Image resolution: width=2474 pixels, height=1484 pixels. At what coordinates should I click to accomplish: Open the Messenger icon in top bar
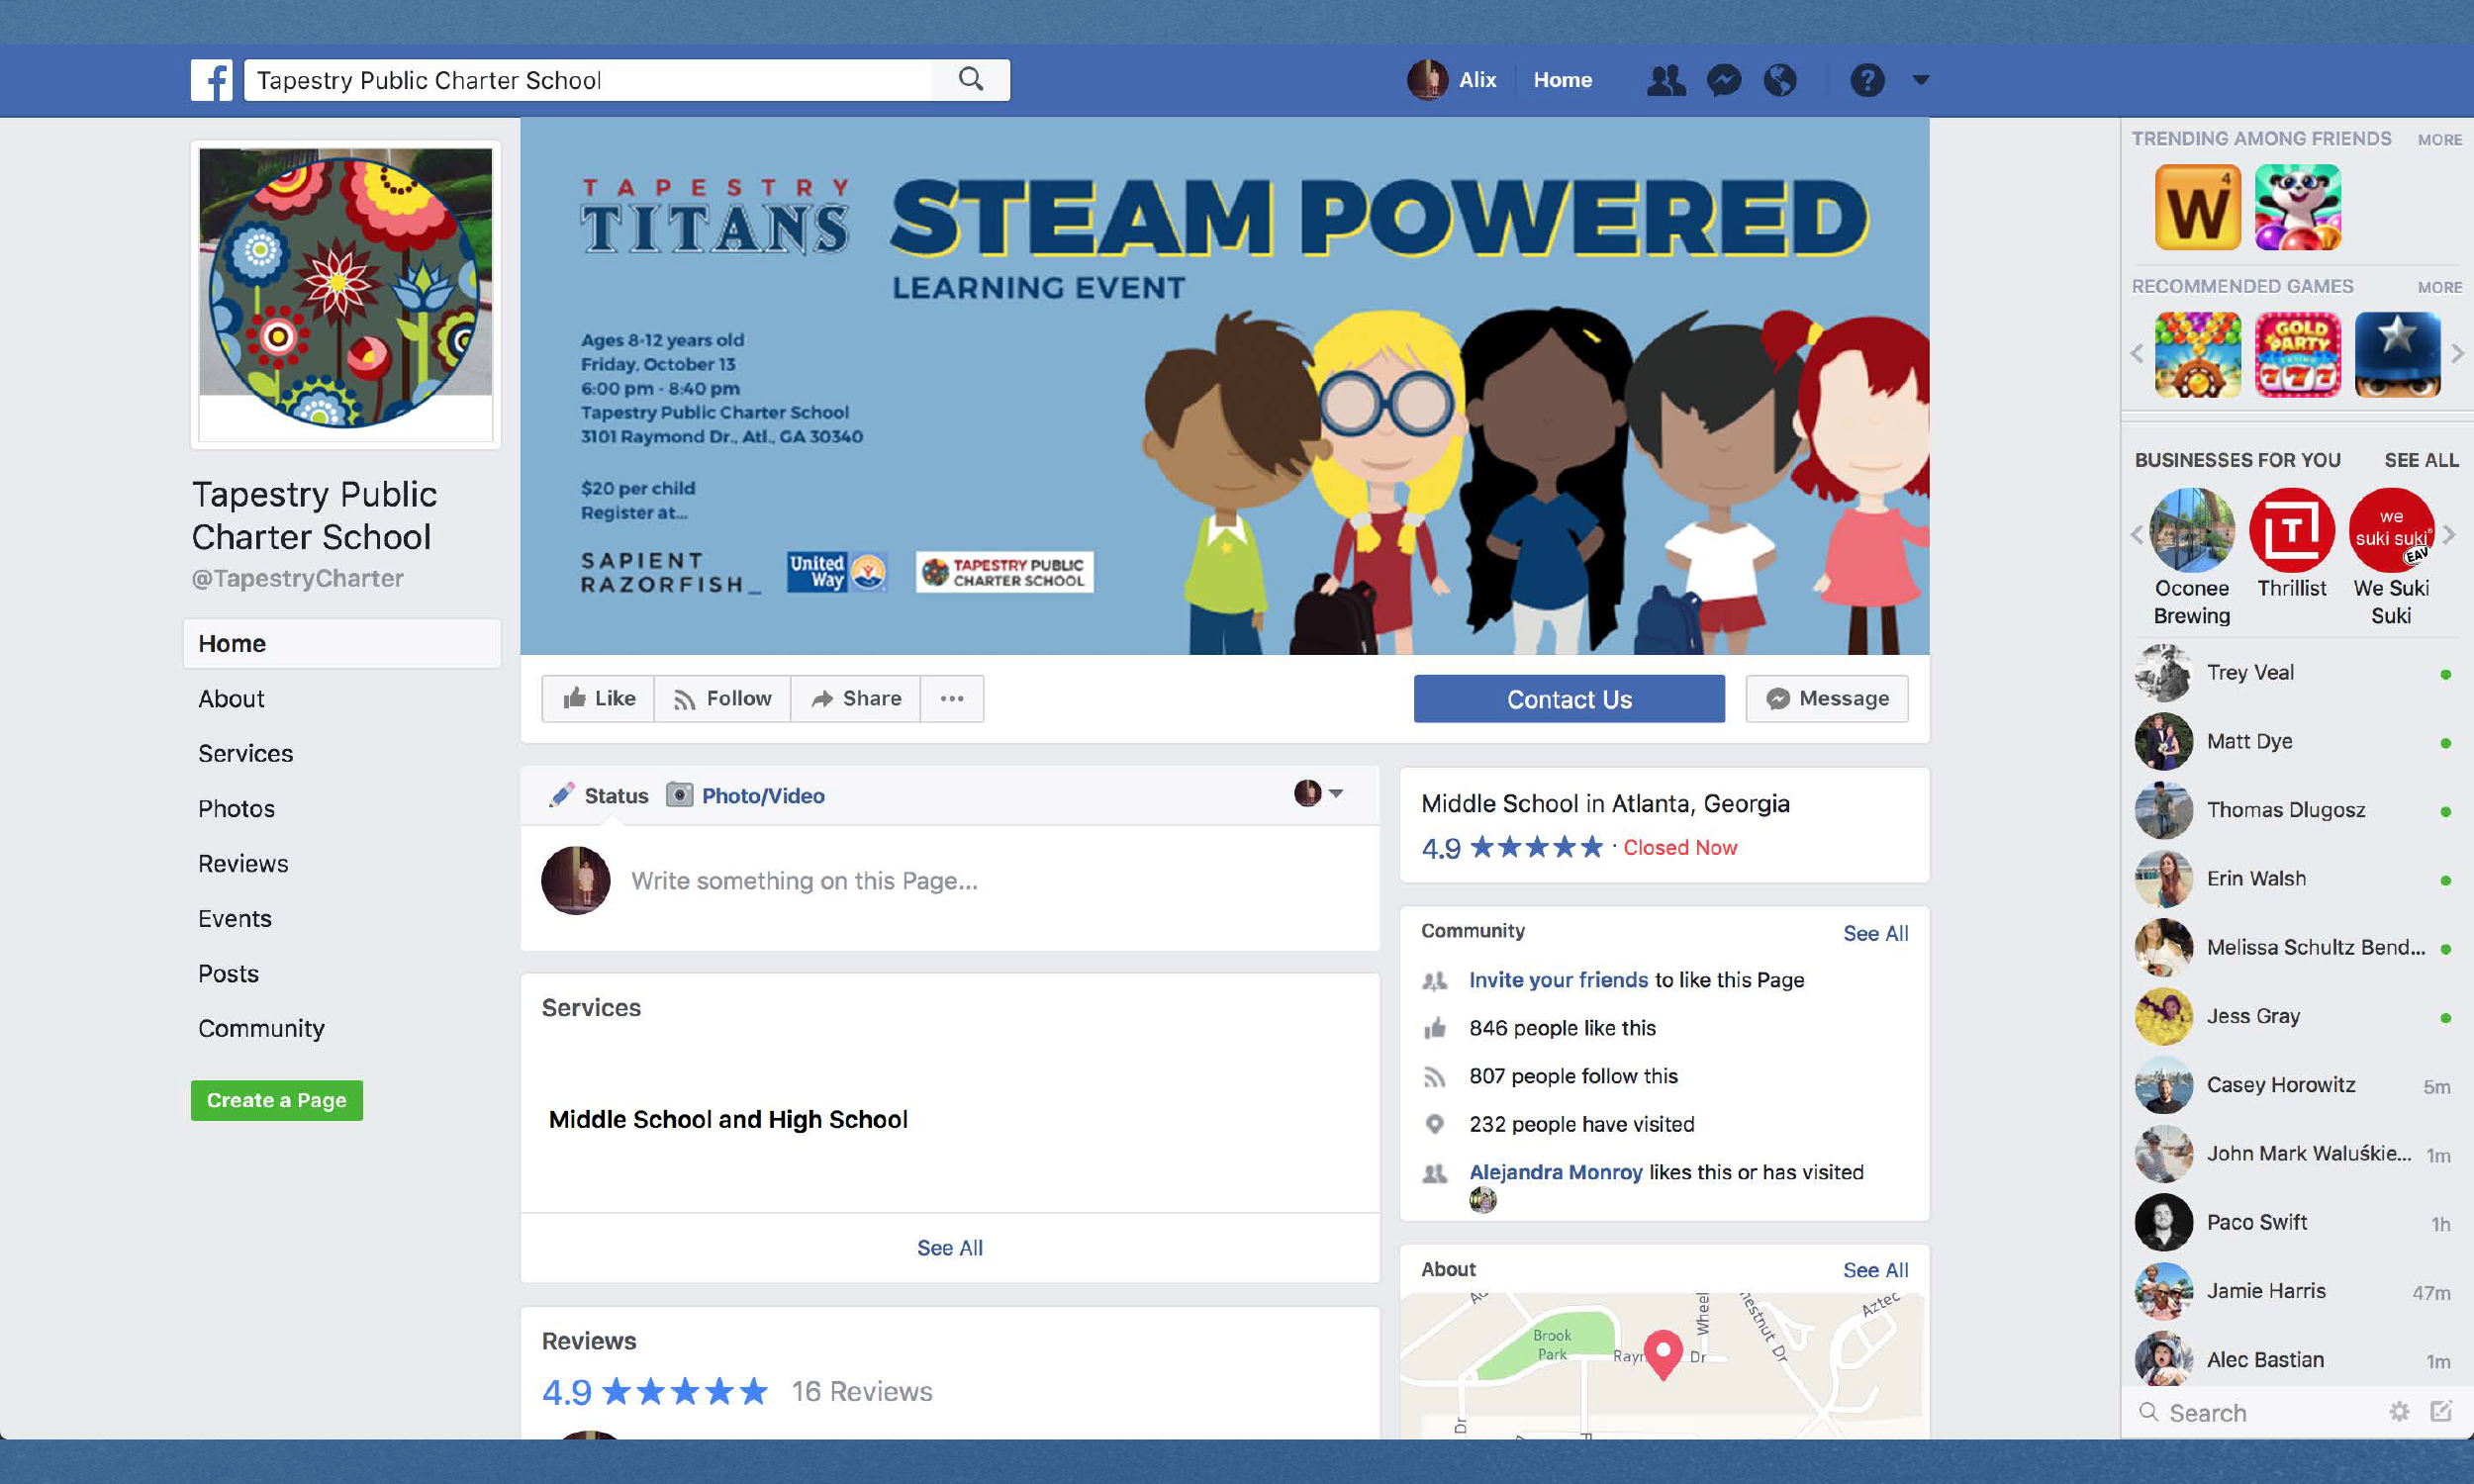1724,80
